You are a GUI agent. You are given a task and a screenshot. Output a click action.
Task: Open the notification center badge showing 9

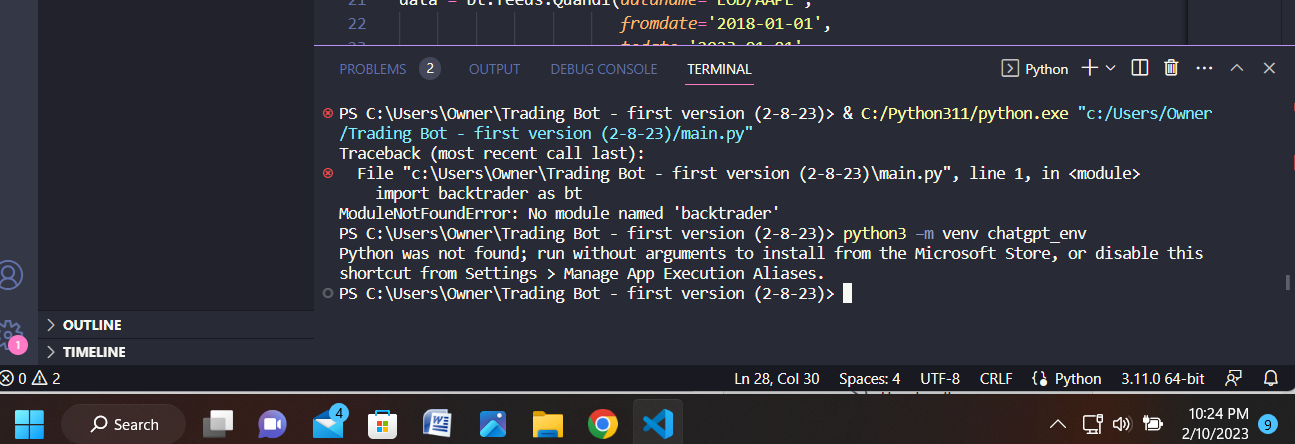click(1268, 424)
